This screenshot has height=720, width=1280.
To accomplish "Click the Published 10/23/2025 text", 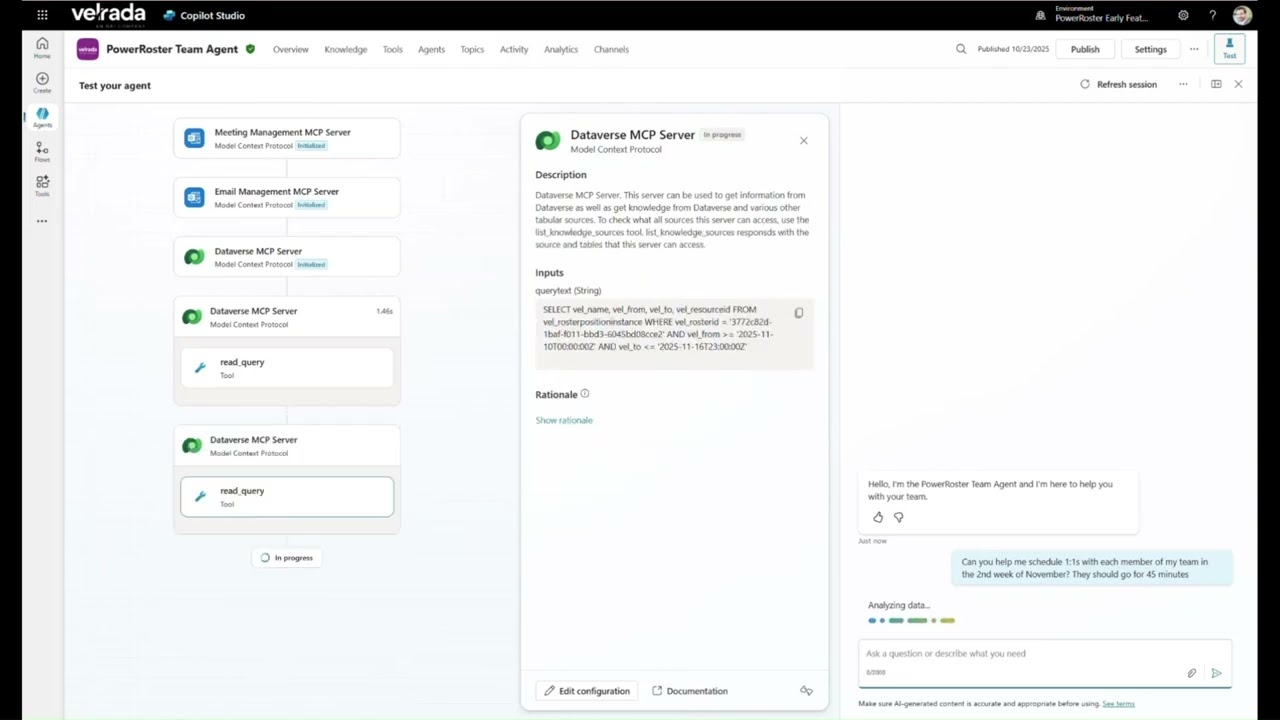I will [x=1013, y=49].
